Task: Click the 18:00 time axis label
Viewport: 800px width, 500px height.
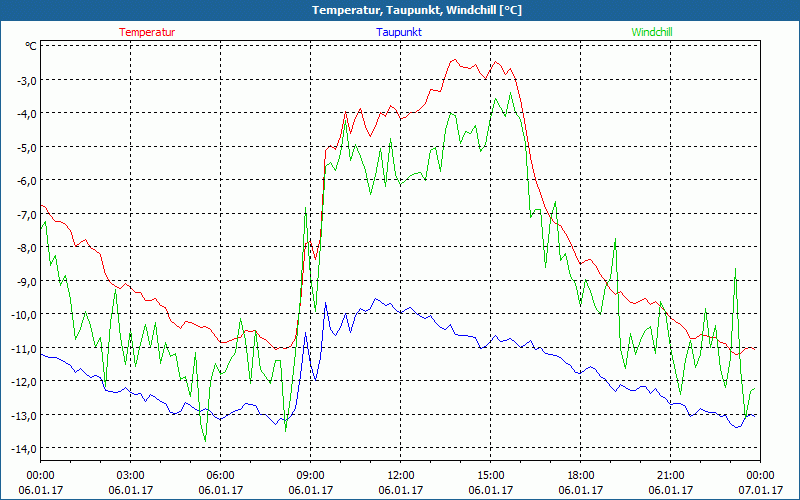Action: click(x=581, y=476)
